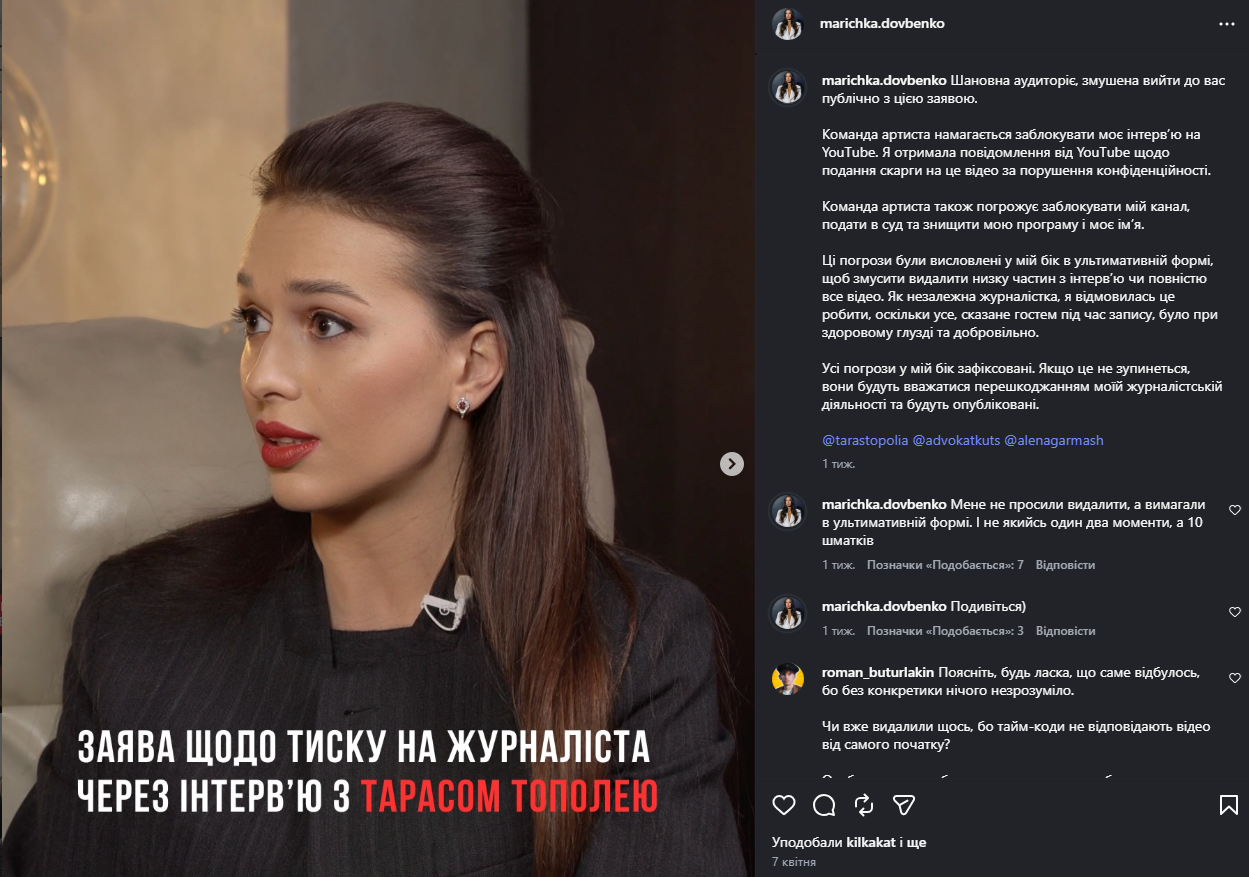
Task: Save post with the bookmark icon
Action: tap(1228, 805)
